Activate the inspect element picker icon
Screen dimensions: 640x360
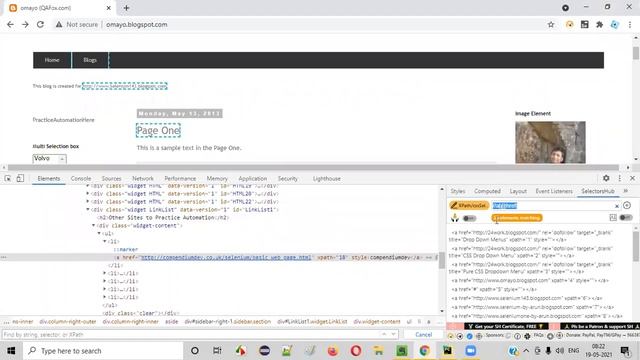[x=8, y=178]
